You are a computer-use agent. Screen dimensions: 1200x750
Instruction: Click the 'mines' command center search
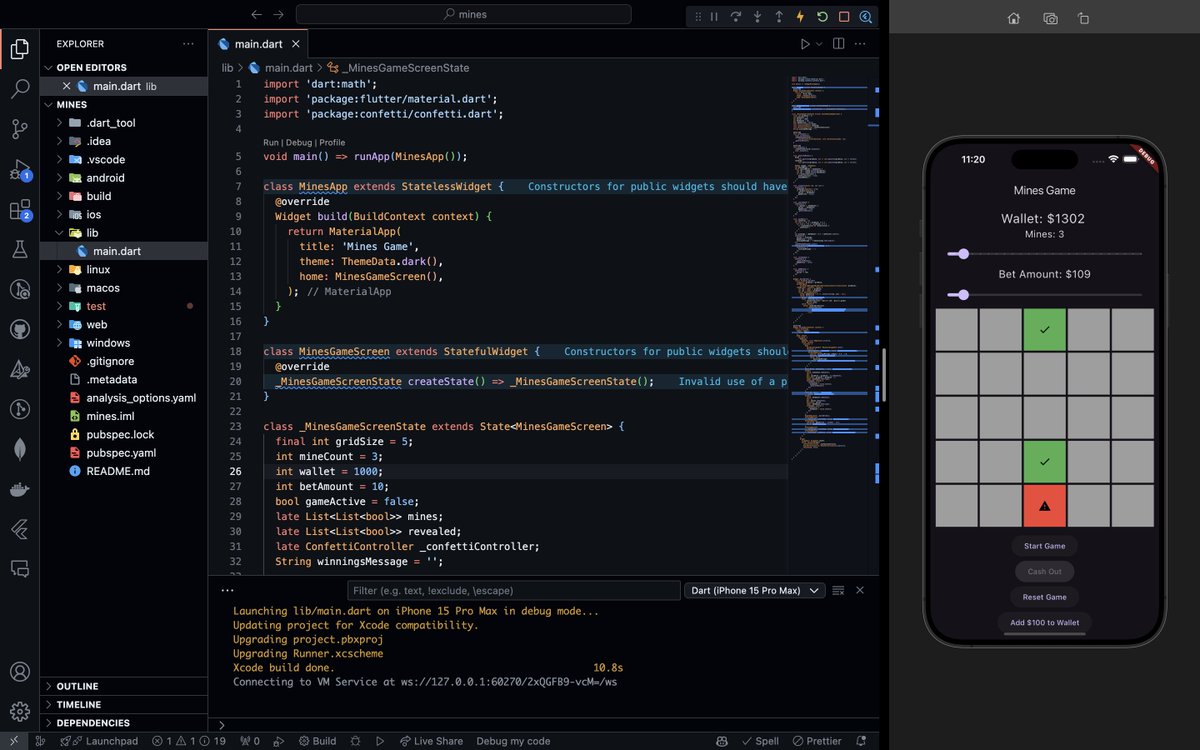(x=463, y=15)
